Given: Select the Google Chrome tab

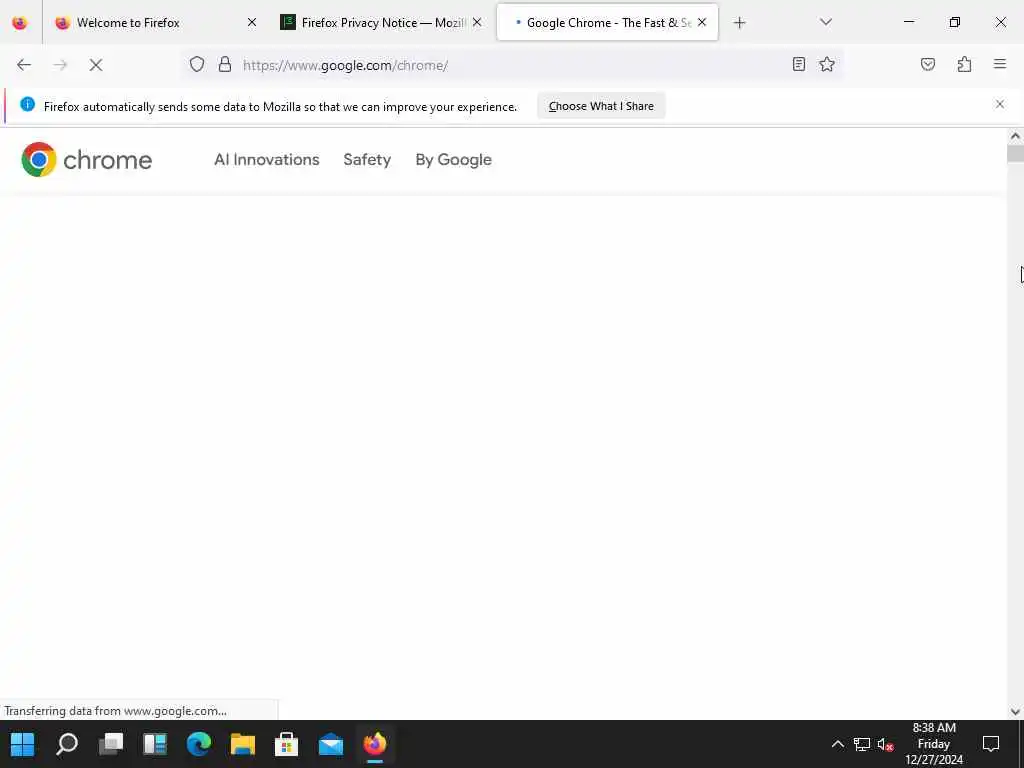Looking at the screenshot, I should pos(607,22).
